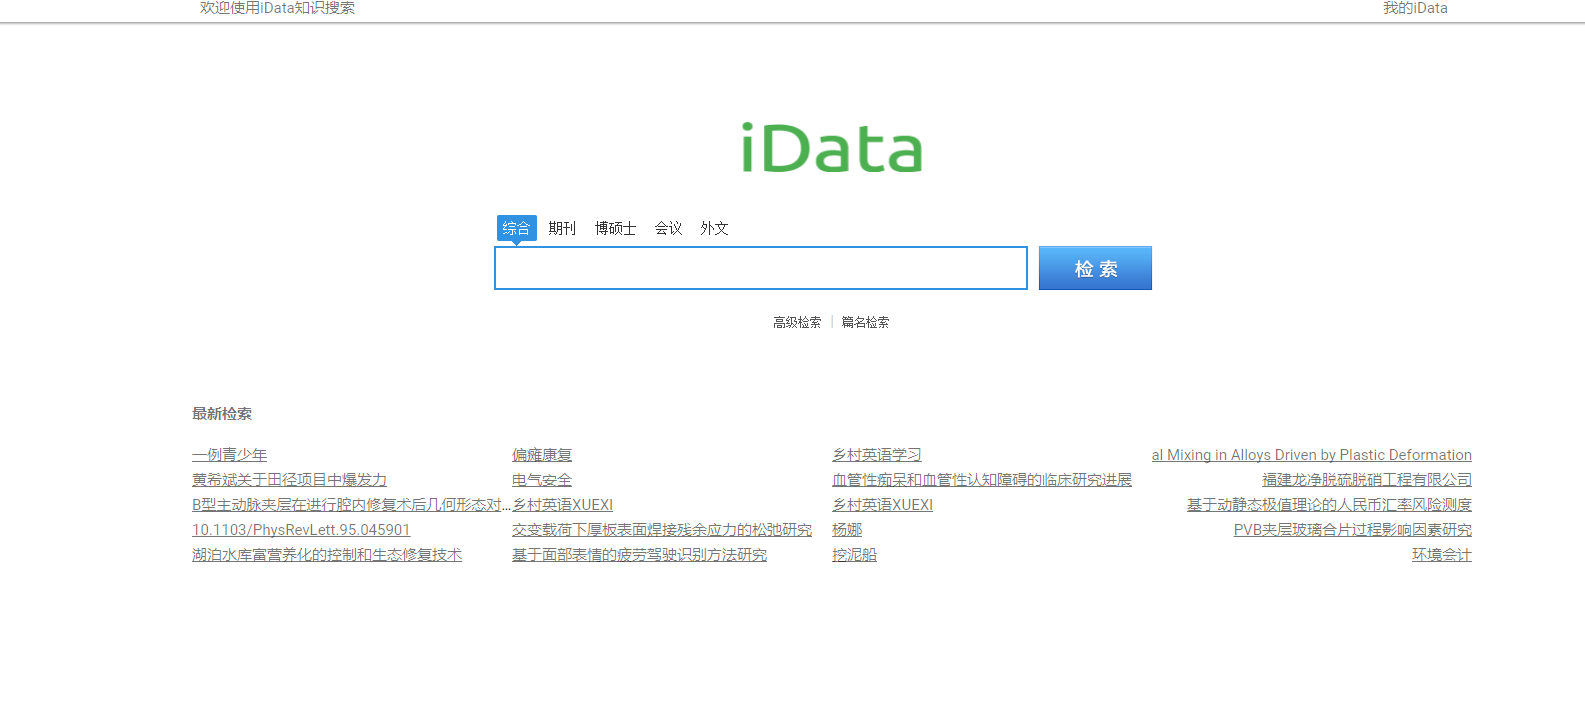Switch to the 外文 tab

(x=714, y=228)
